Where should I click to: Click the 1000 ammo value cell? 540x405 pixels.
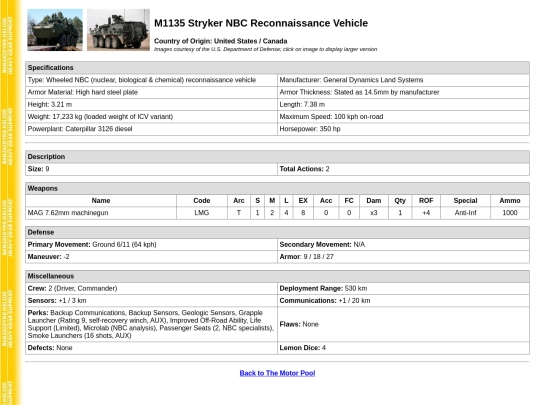(510, 213)
